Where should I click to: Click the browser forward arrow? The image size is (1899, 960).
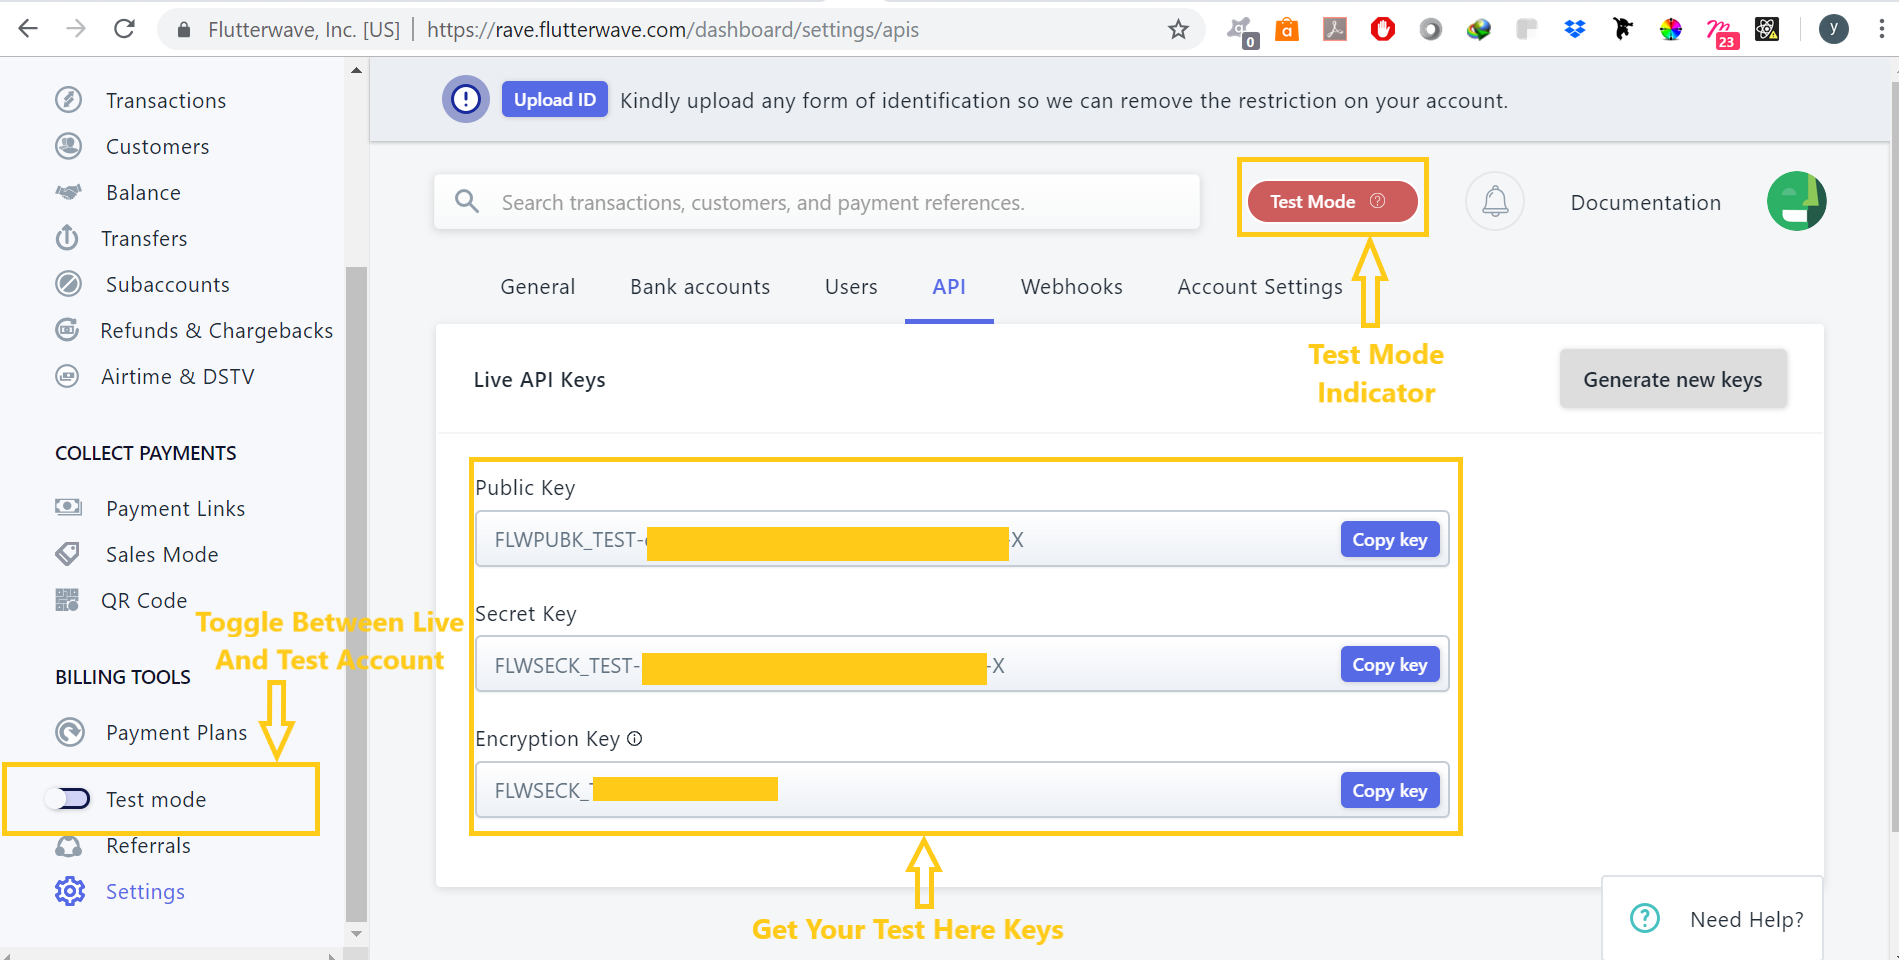tap(76, 29)
